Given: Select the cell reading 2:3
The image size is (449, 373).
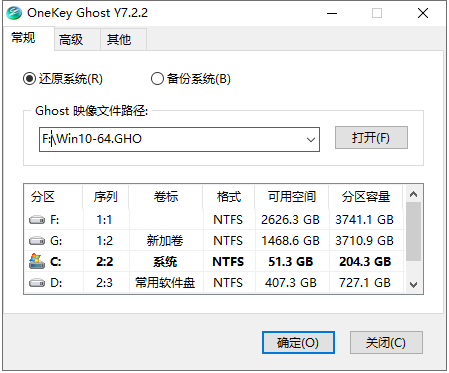Looking at the screenshot, I should (x=104, y=283).
